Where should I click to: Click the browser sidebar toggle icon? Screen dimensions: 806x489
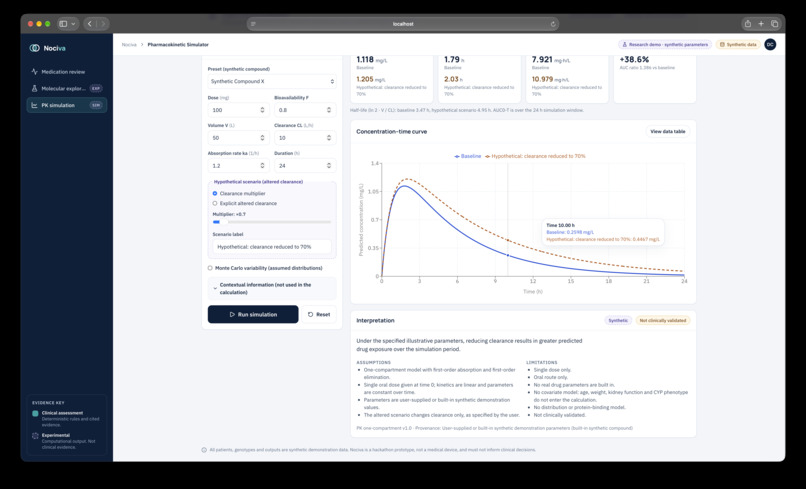click(x=63, y=24)
